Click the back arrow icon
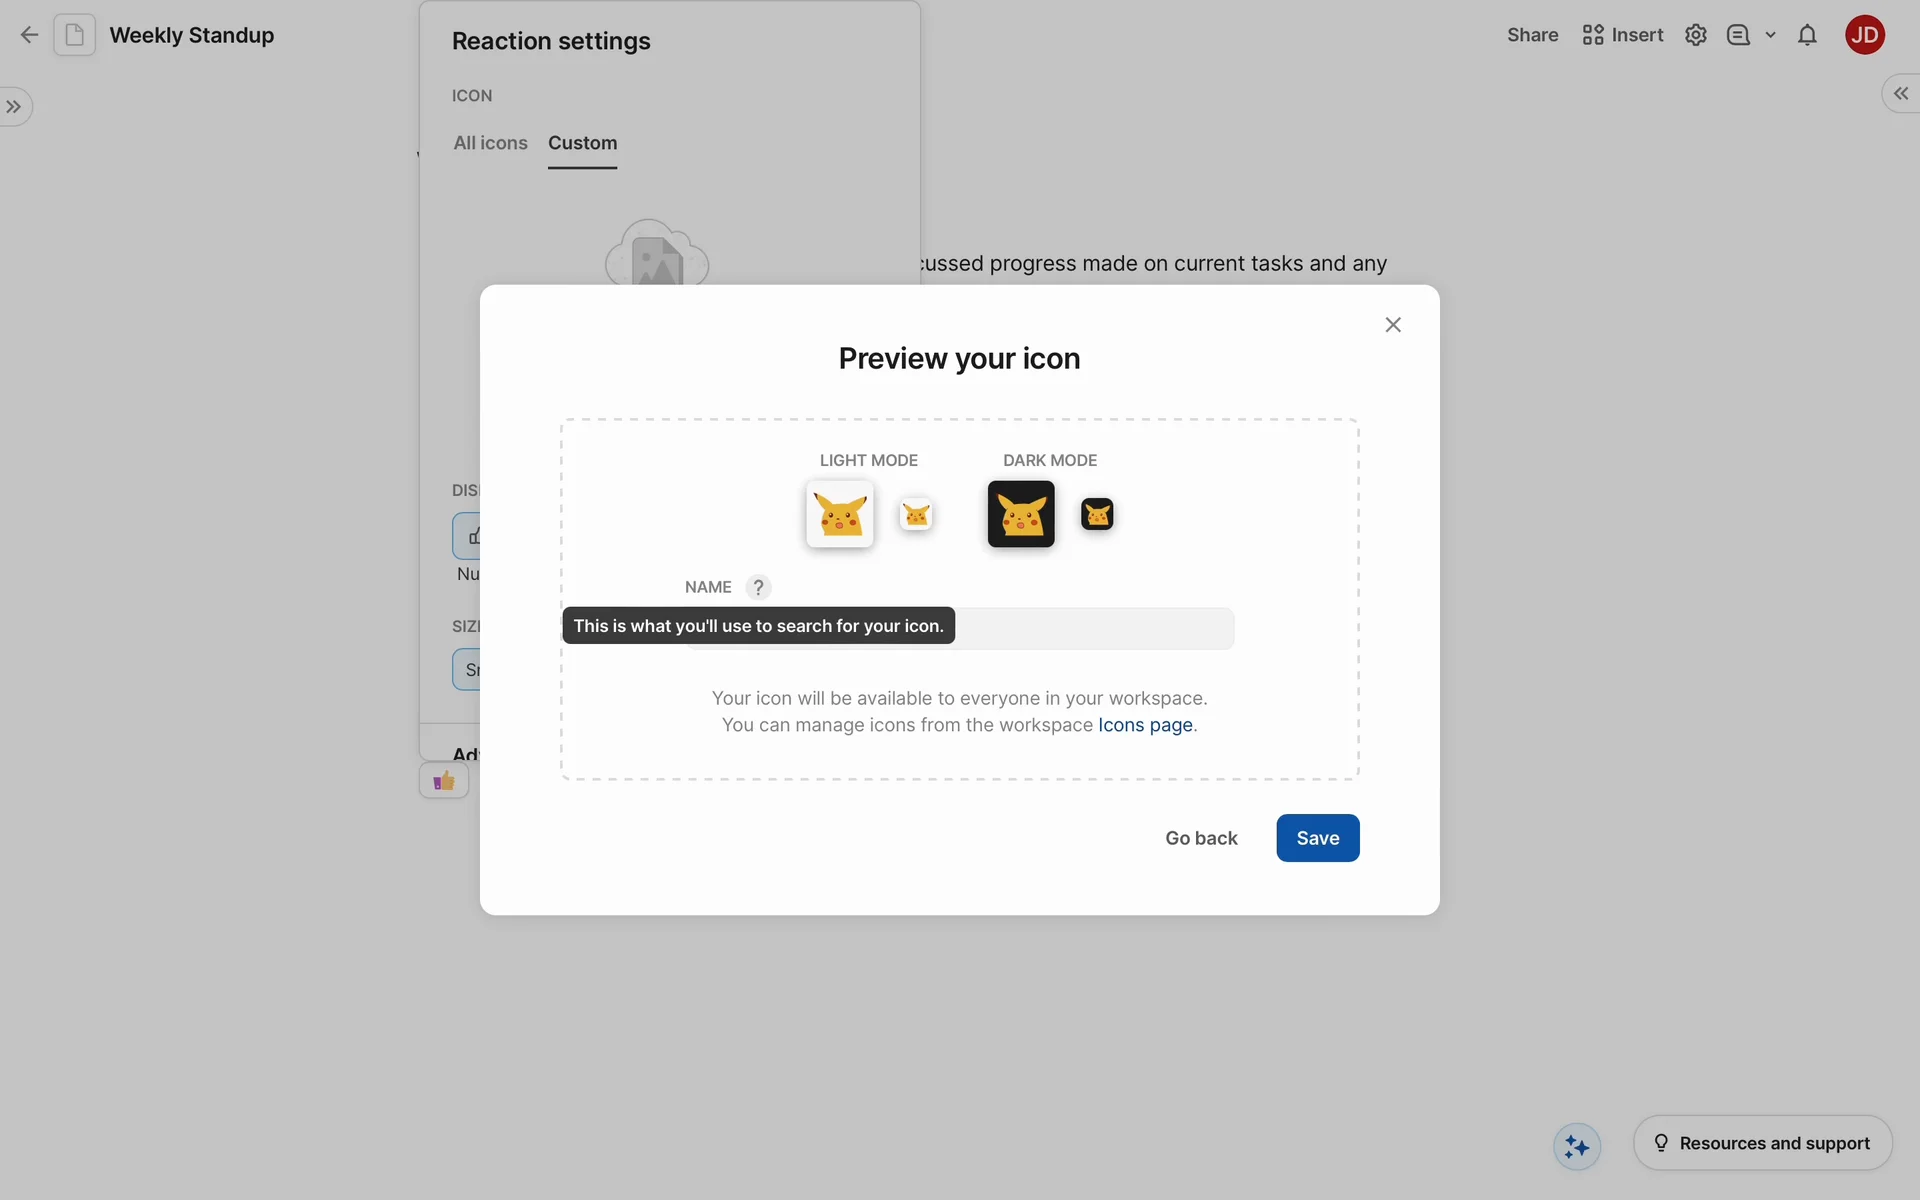Viewport: 1920px width, 1200px height. [x=29, y=35]
